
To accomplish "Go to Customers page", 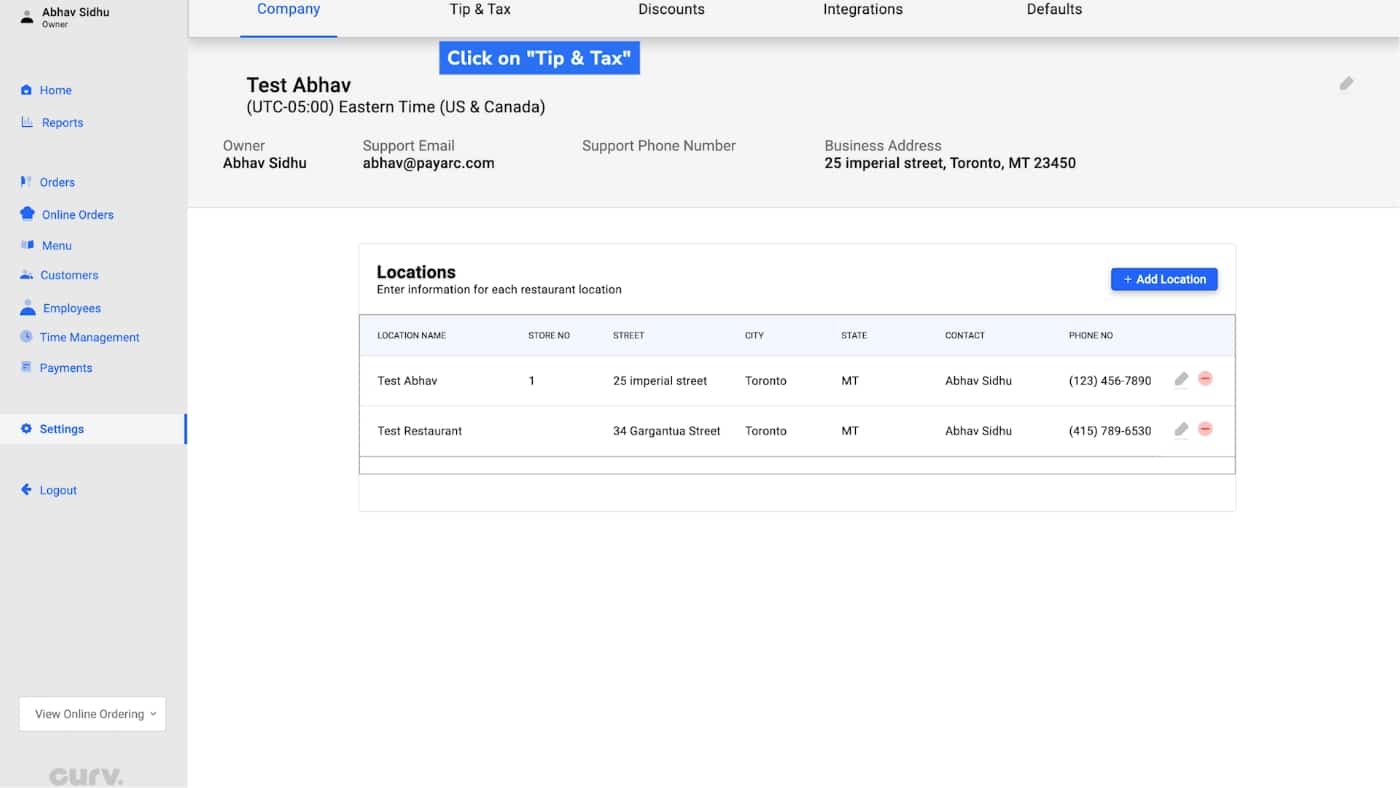I will pos(69,275).
